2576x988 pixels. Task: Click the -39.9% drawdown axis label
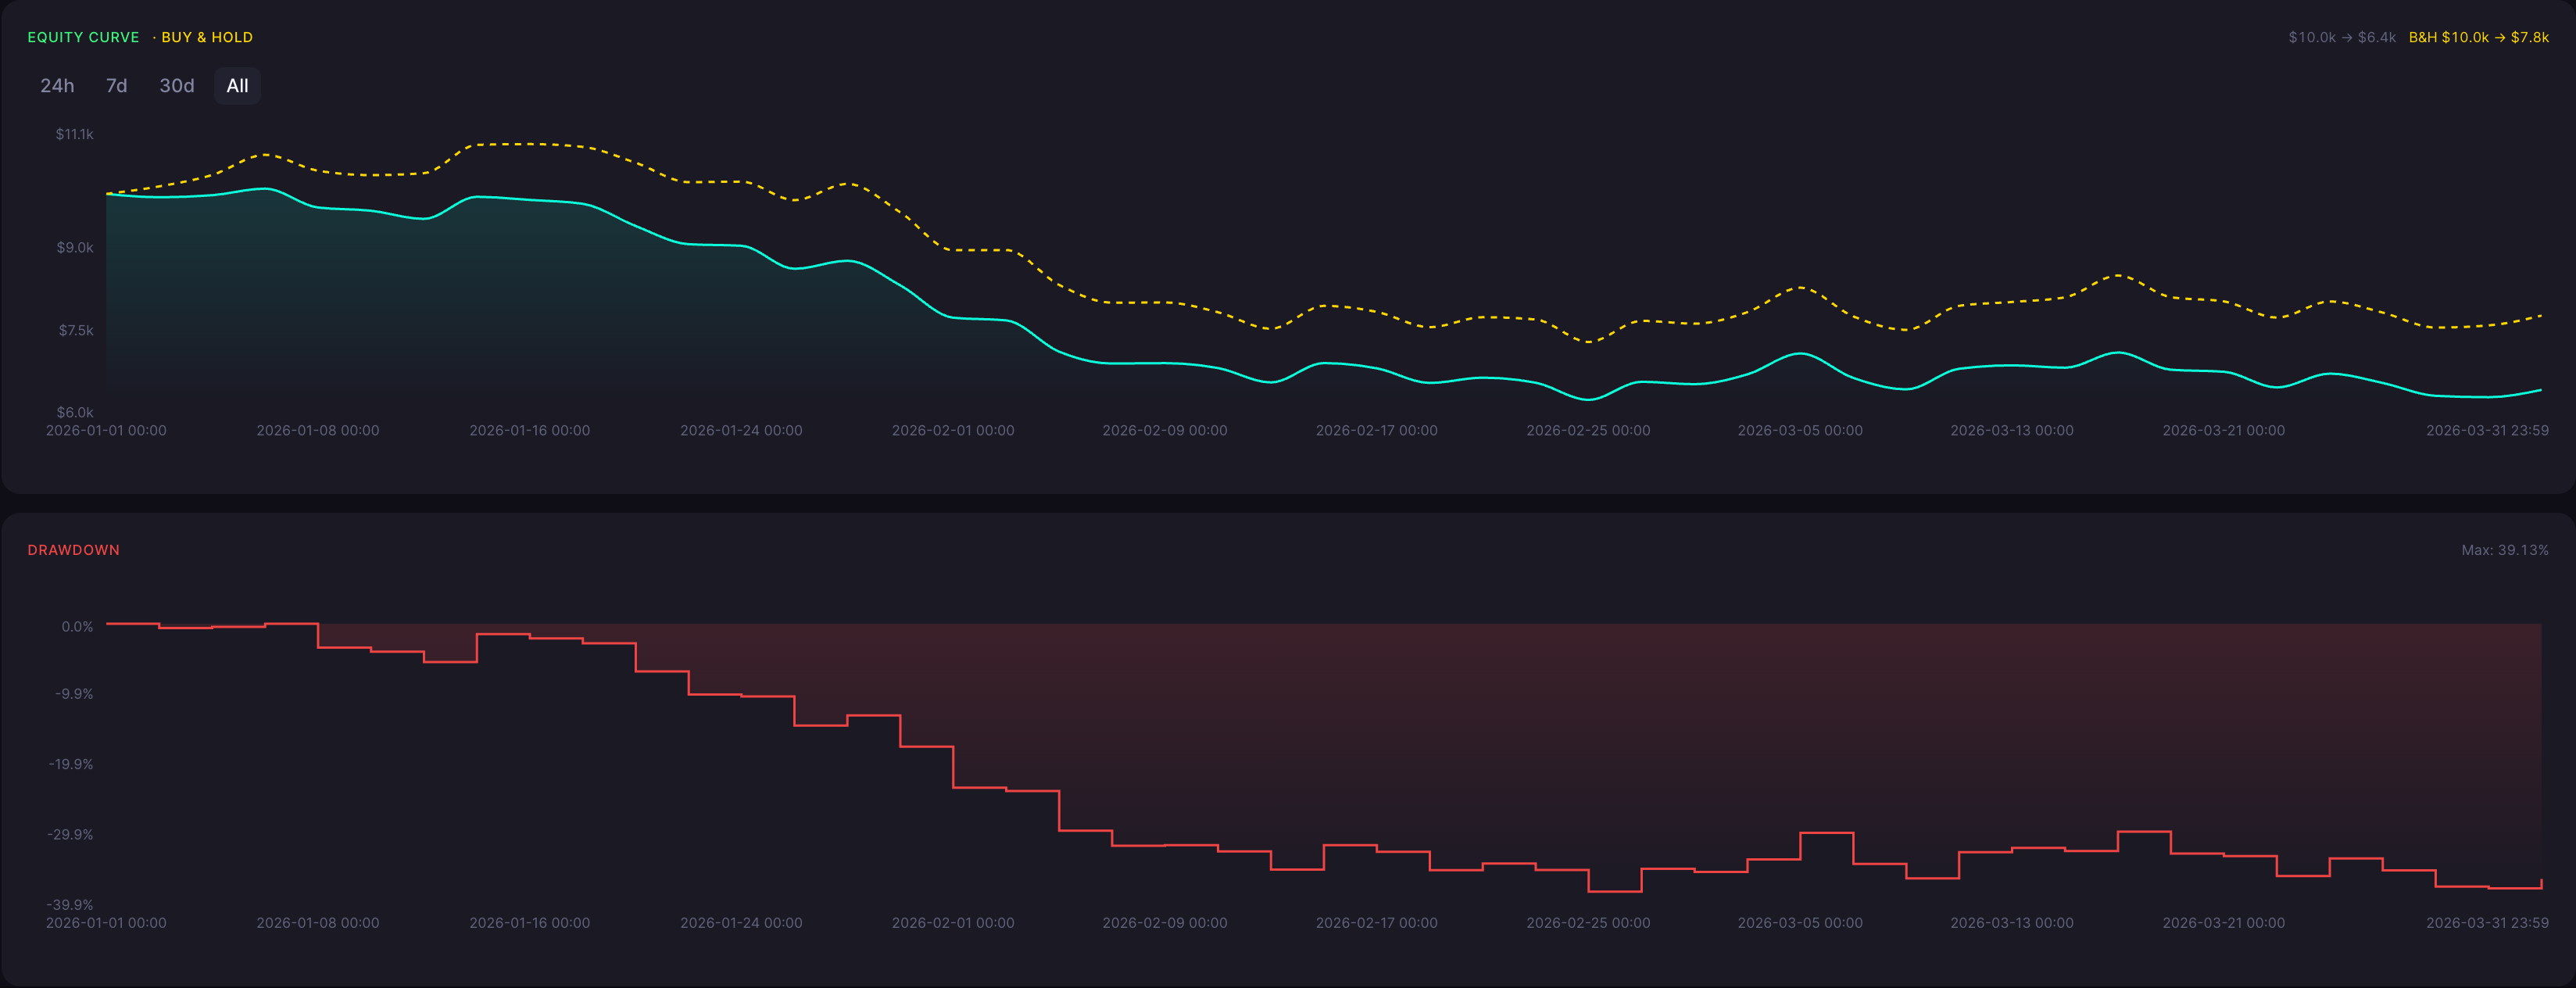click(x=70, y=904)
